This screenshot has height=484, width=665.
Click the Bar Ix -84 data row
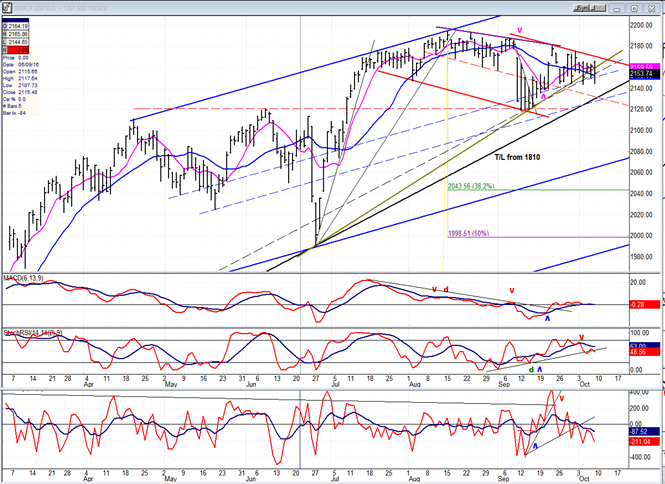point(12,113)
